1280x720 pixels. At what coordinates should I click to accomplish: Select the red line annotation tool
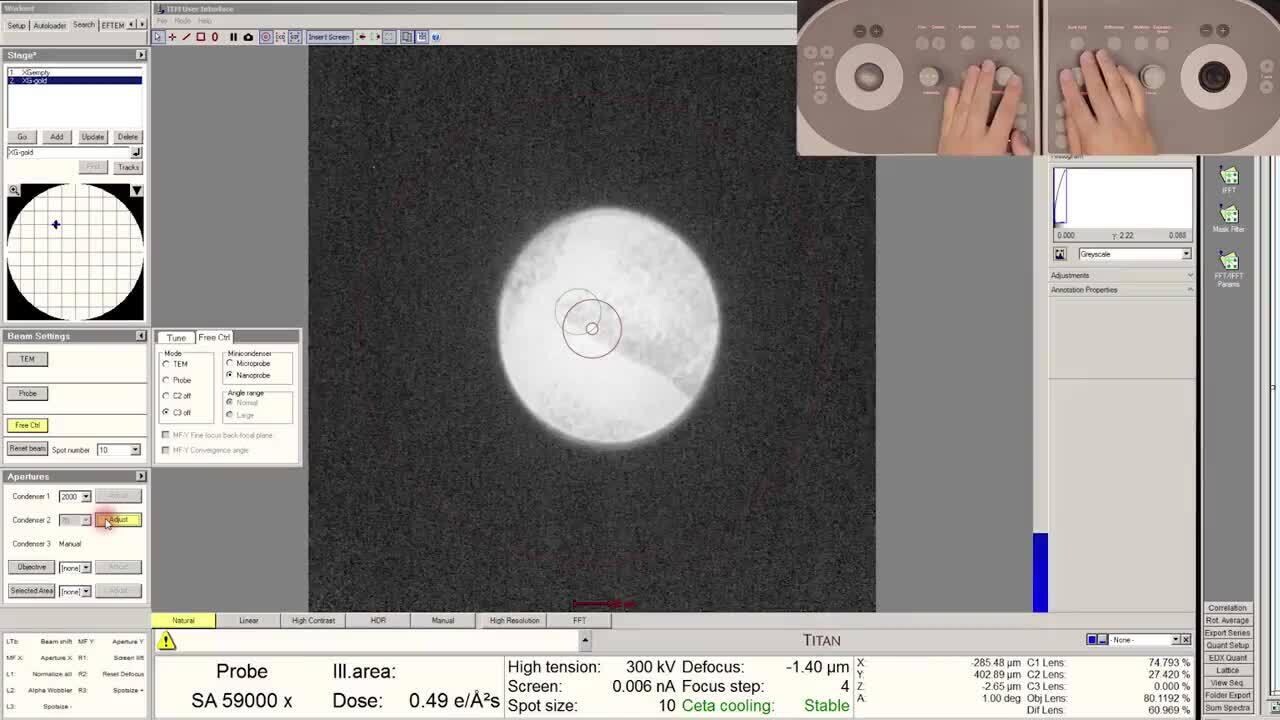click(x=186, y=37)
